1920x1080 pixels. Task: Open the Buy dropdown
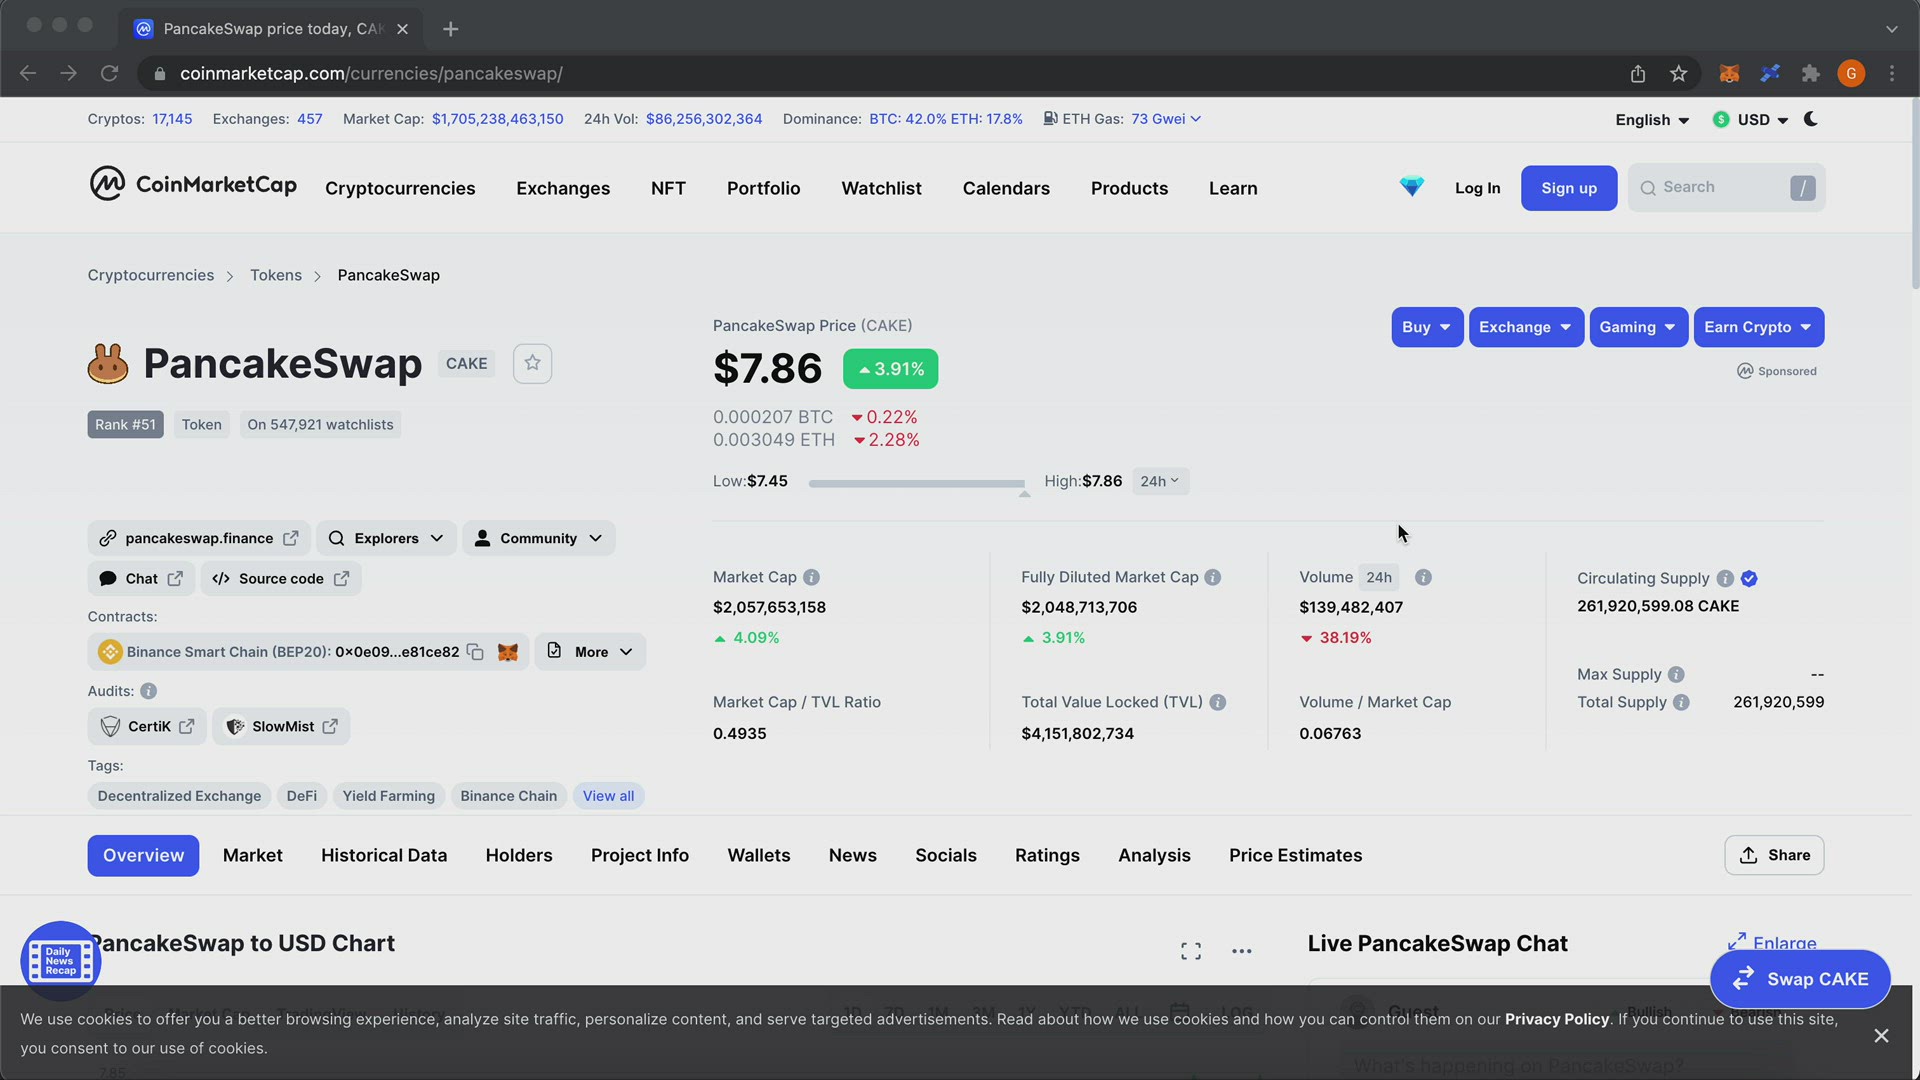(x=1427, y=327)
